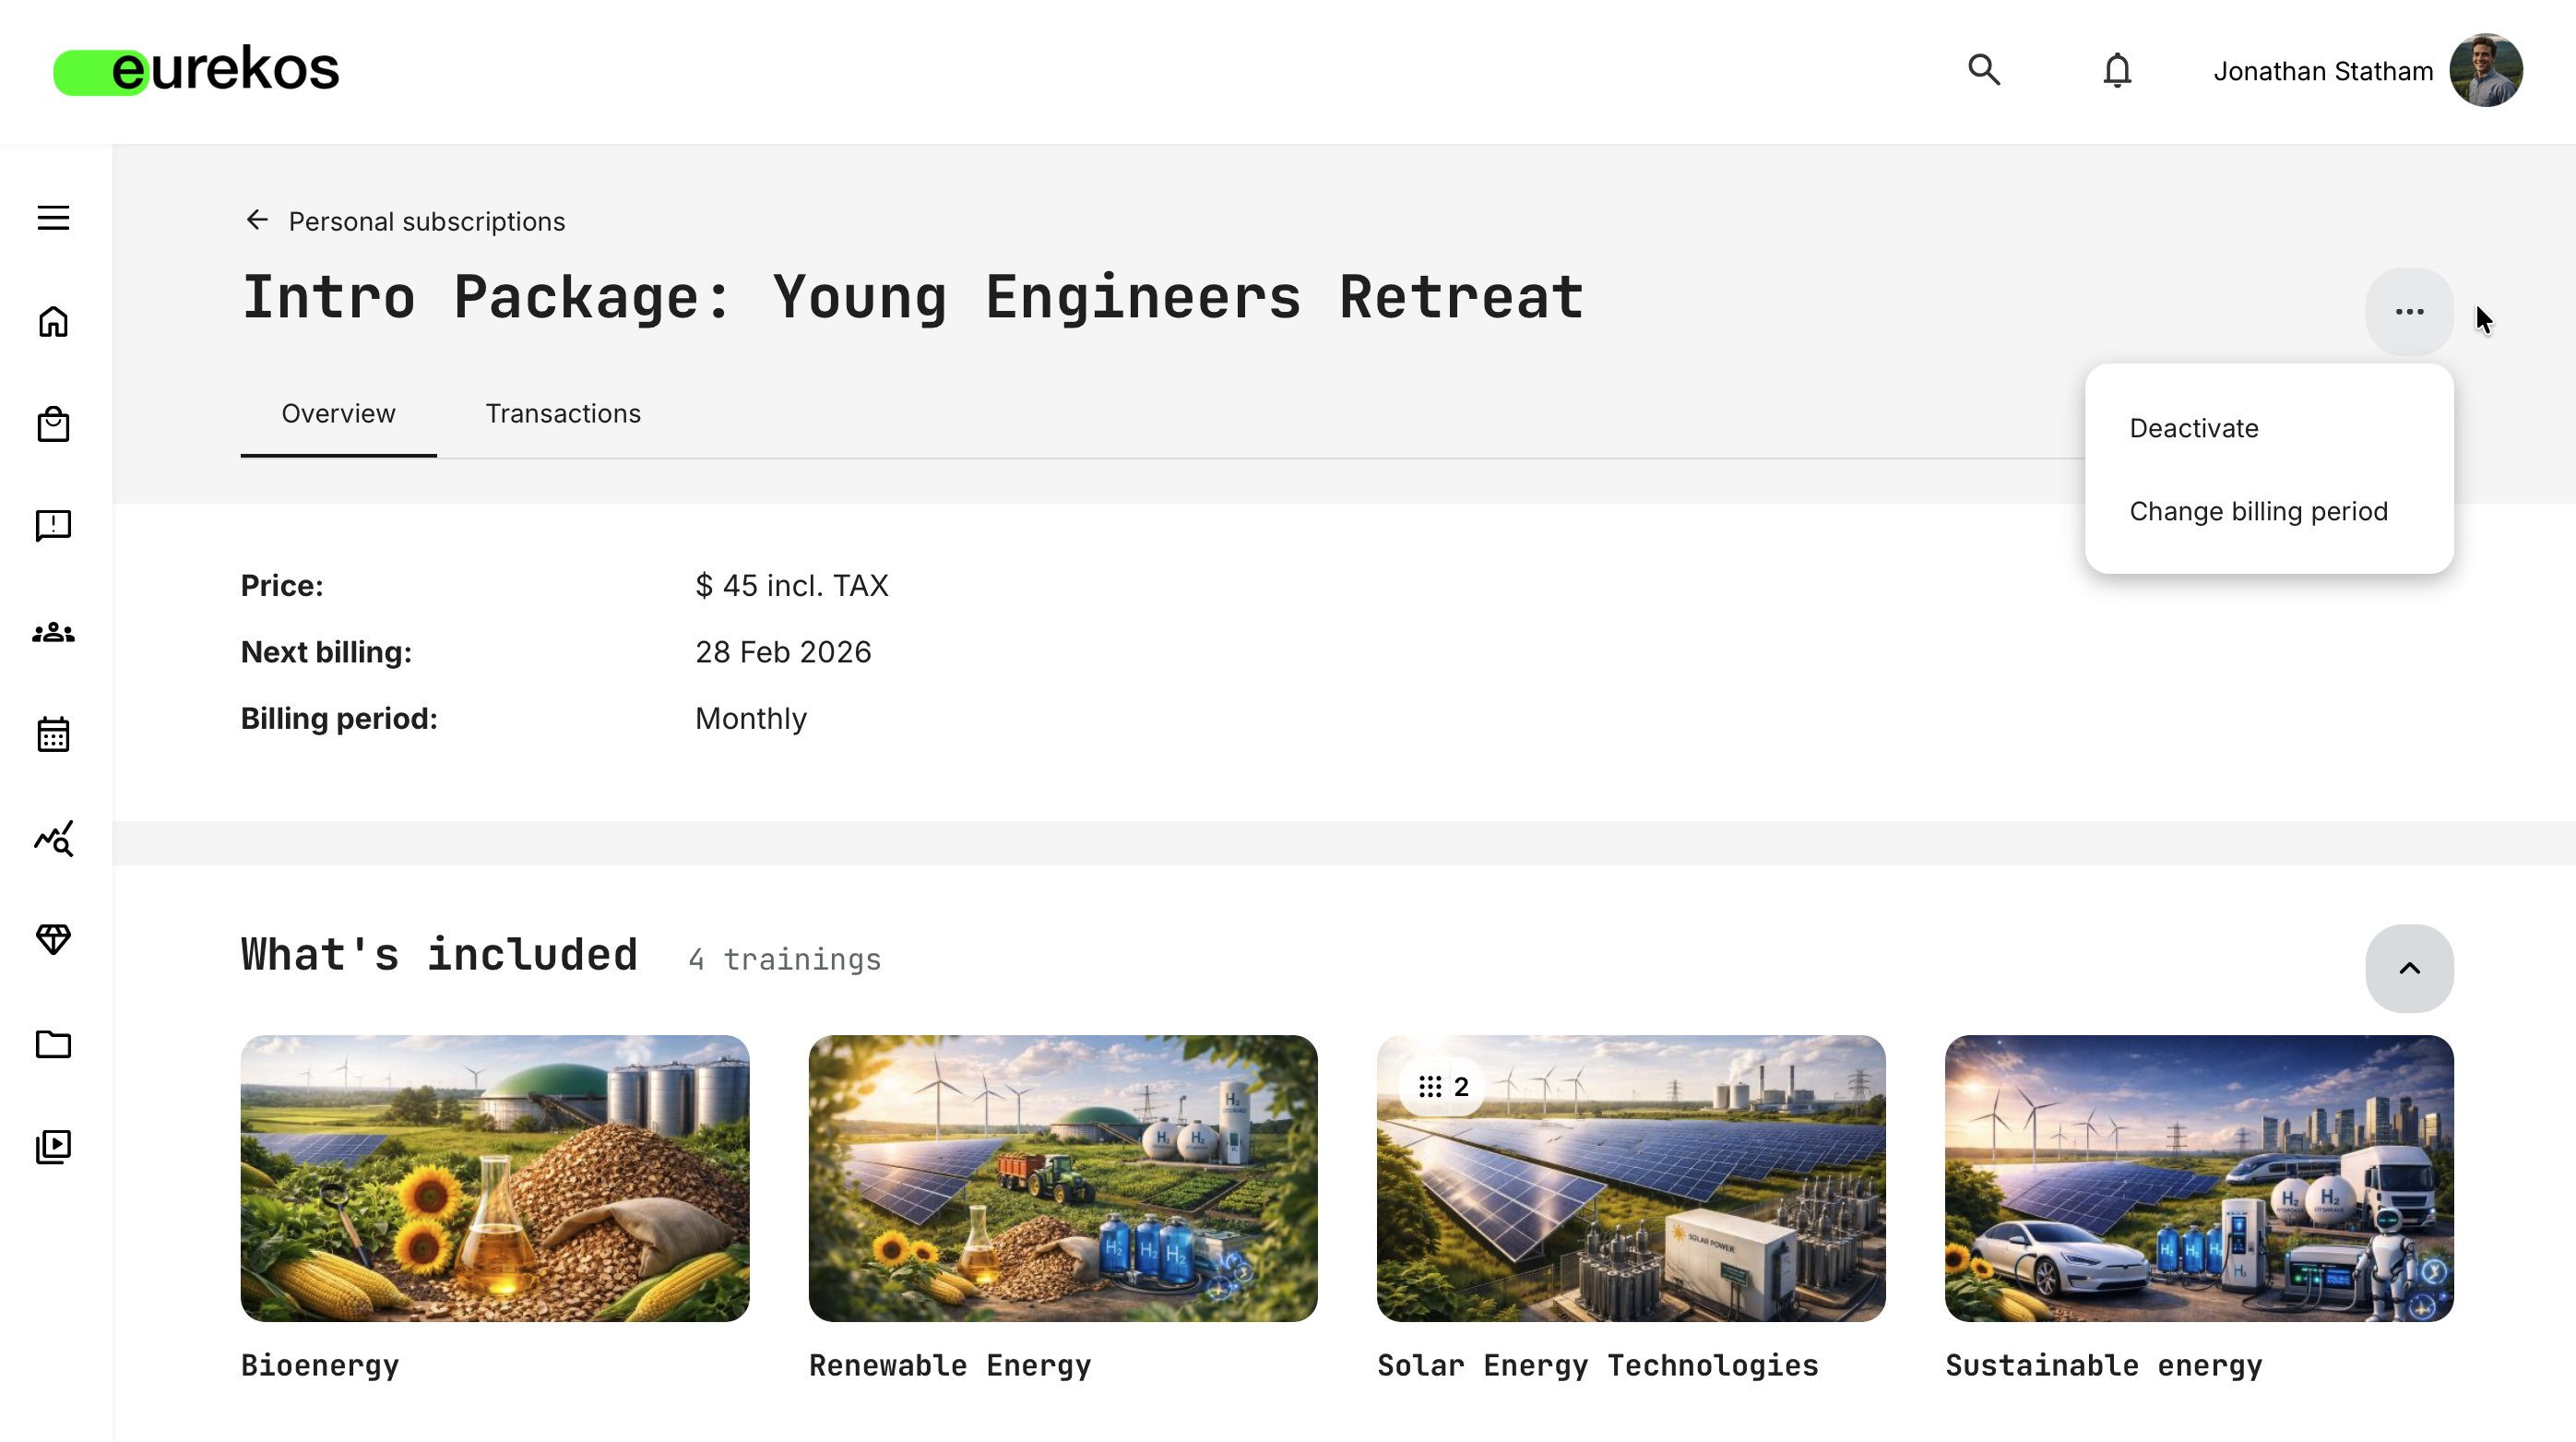Image resolution: width=2576 pixels, height=1442 pixels.
Task: Select Deactivate from the options menu
Action: (x=2193, y=428)
